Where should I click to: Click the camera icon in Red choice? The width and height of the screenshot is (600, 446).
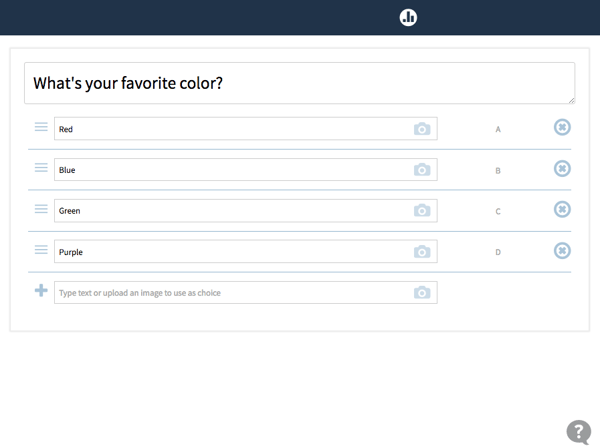422,129
